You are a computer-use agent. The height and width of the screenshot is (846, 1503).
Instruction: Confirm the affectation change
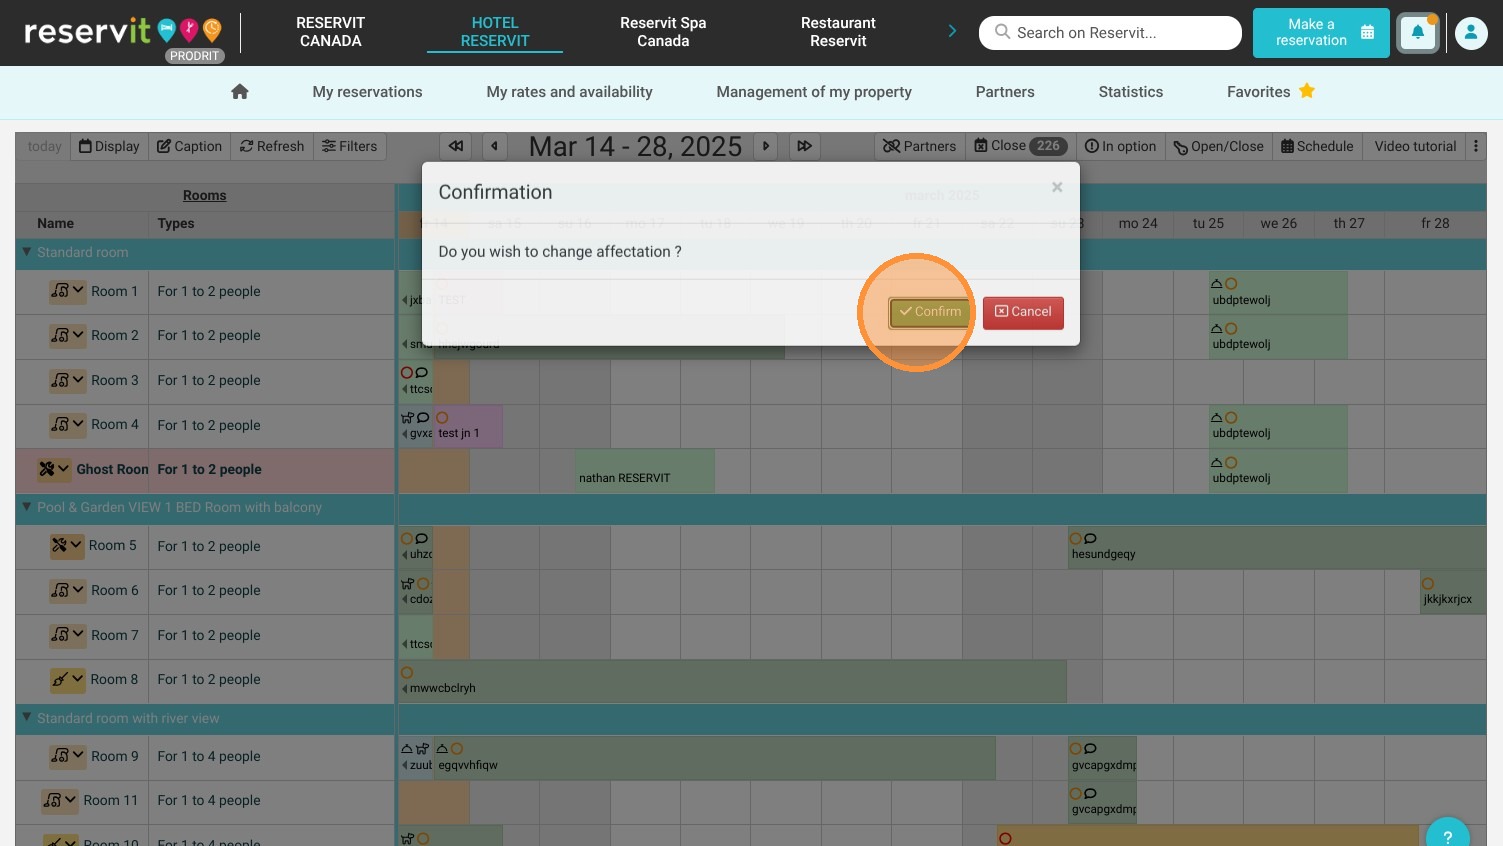click(929, 312)
